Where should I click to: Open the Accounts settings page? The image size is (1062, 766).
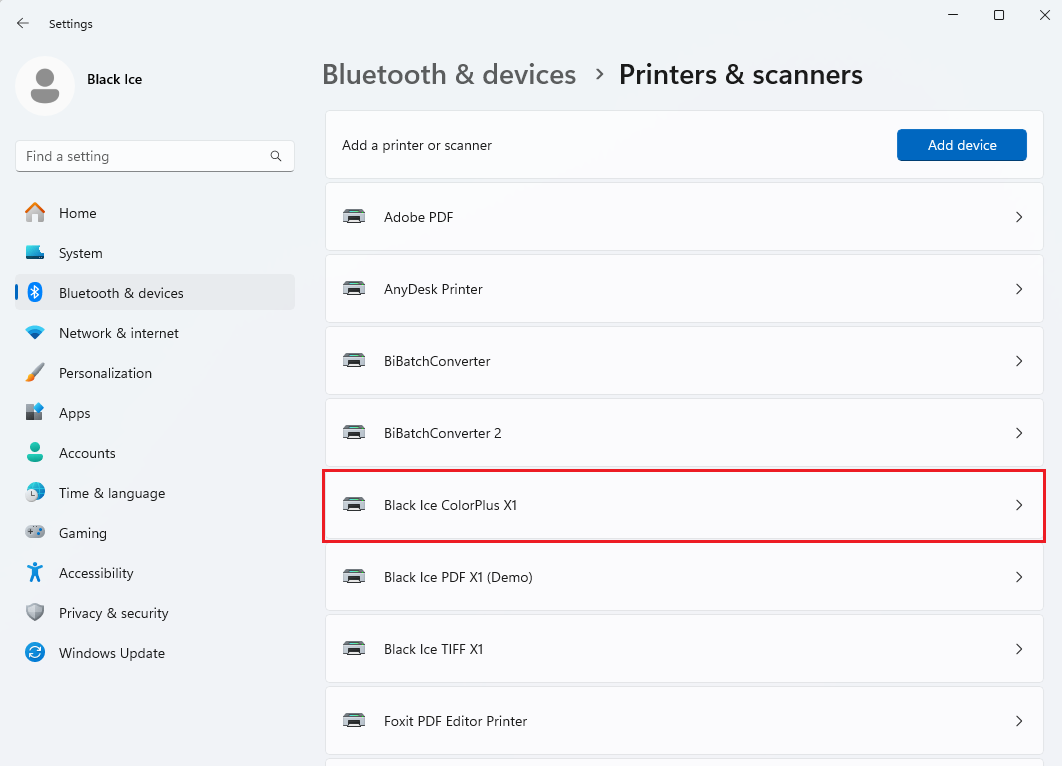87,453
